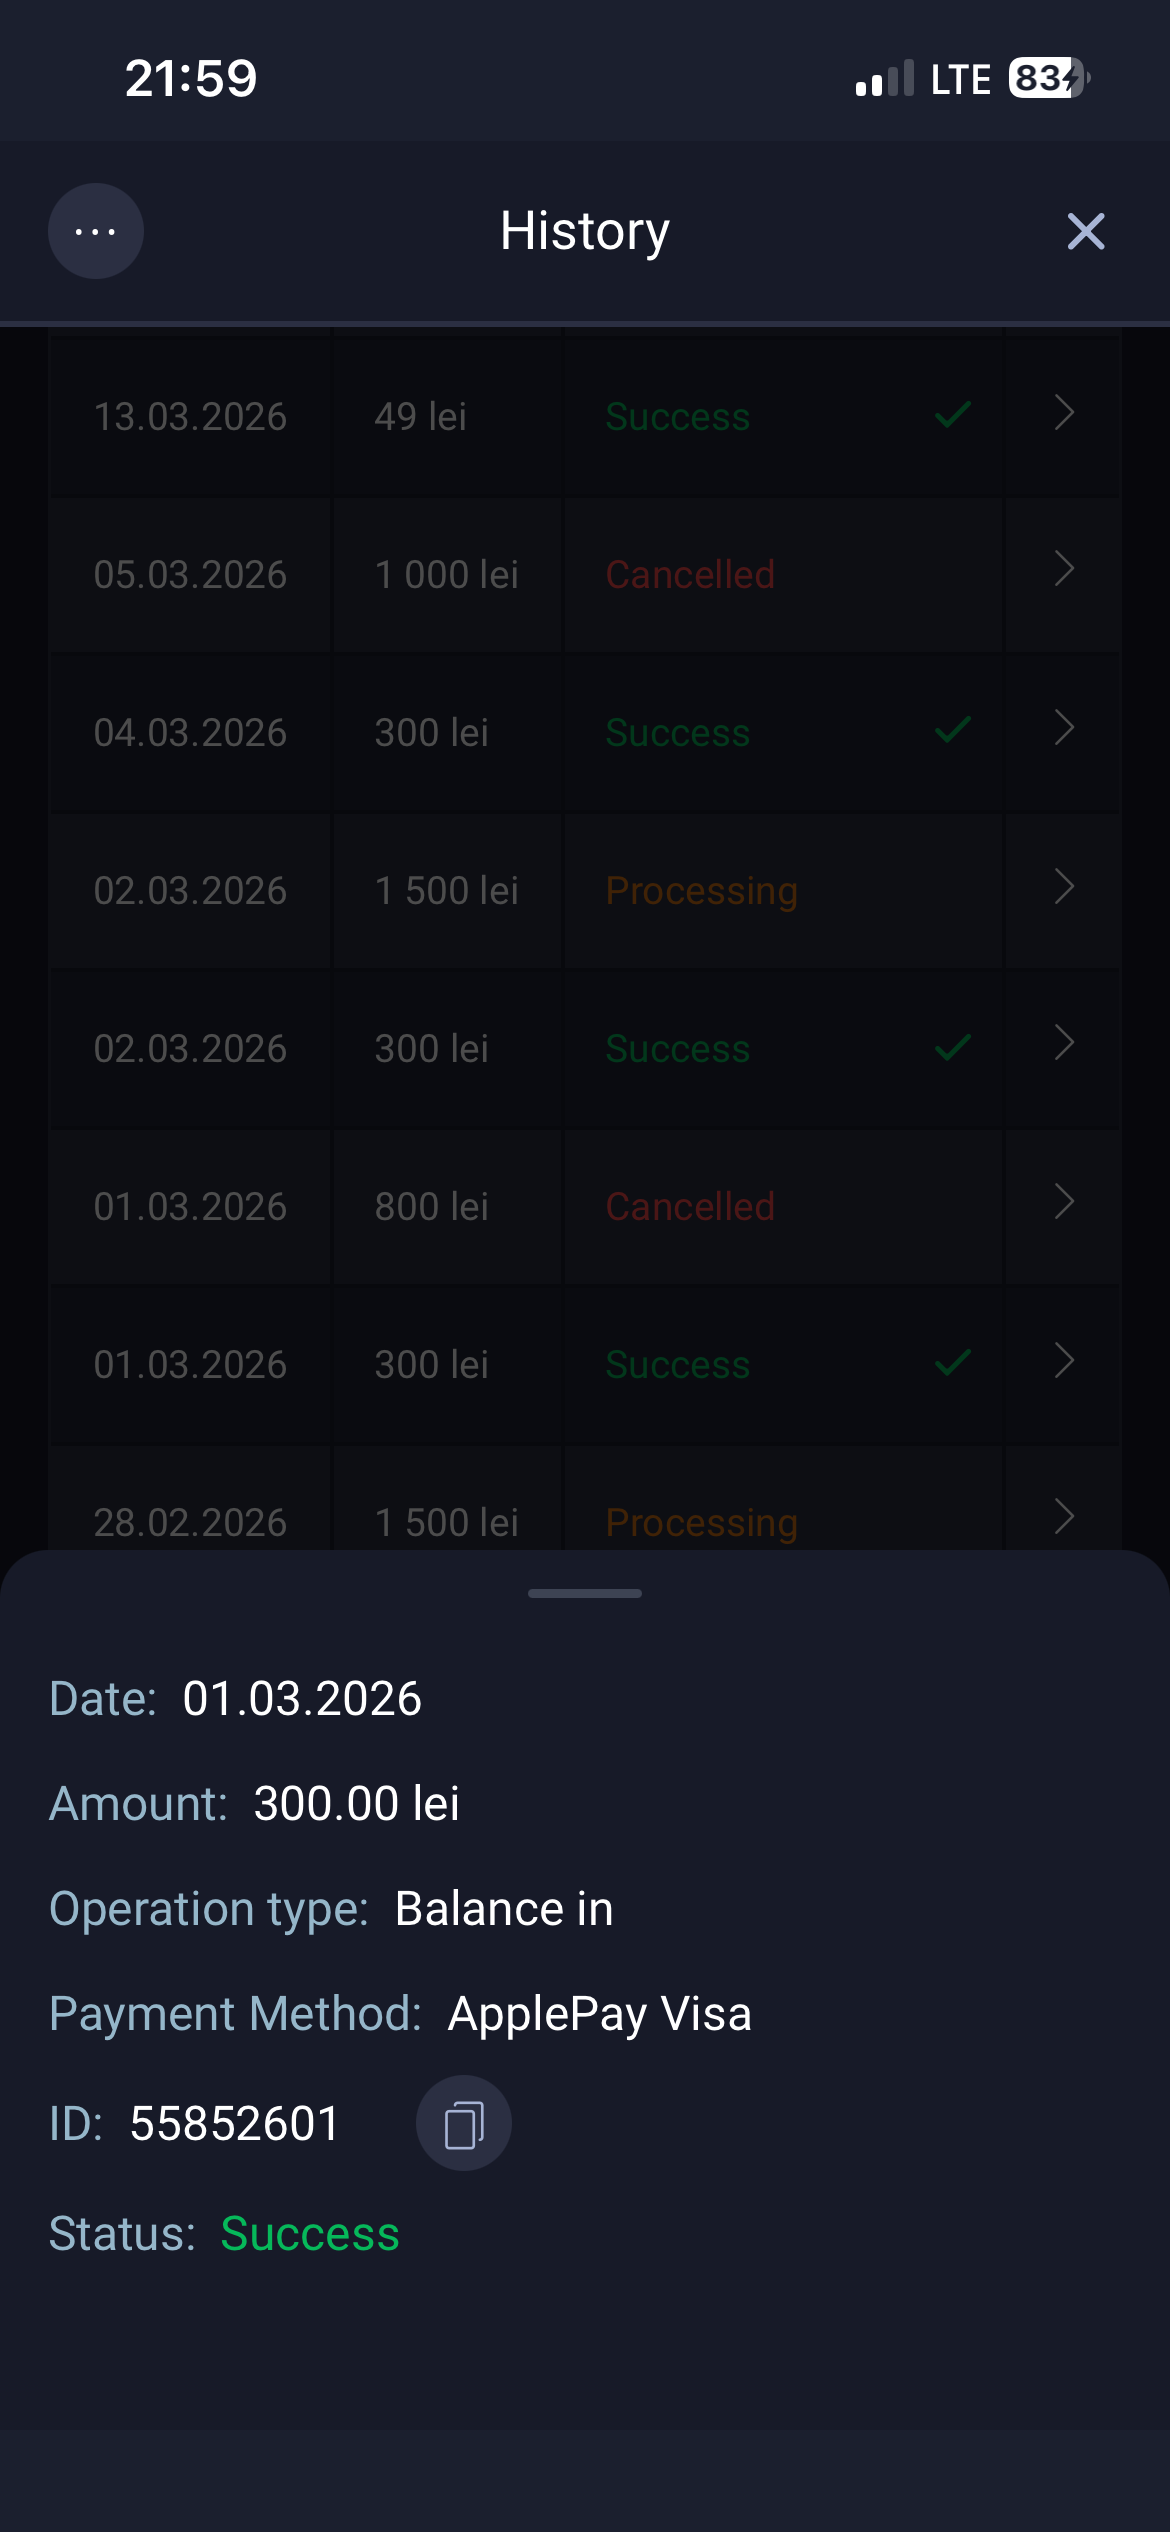Viewport: 1170px width, 2532px height.
Task: Select the Cancelled status on 05.03.2026
Action: tap(690, 575)
